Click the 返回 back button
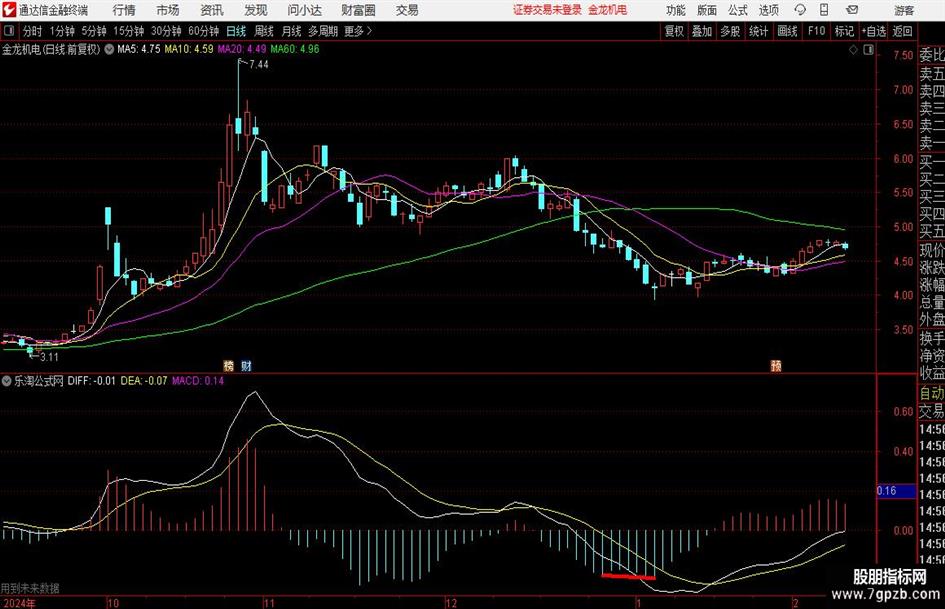 coord(902,31)
